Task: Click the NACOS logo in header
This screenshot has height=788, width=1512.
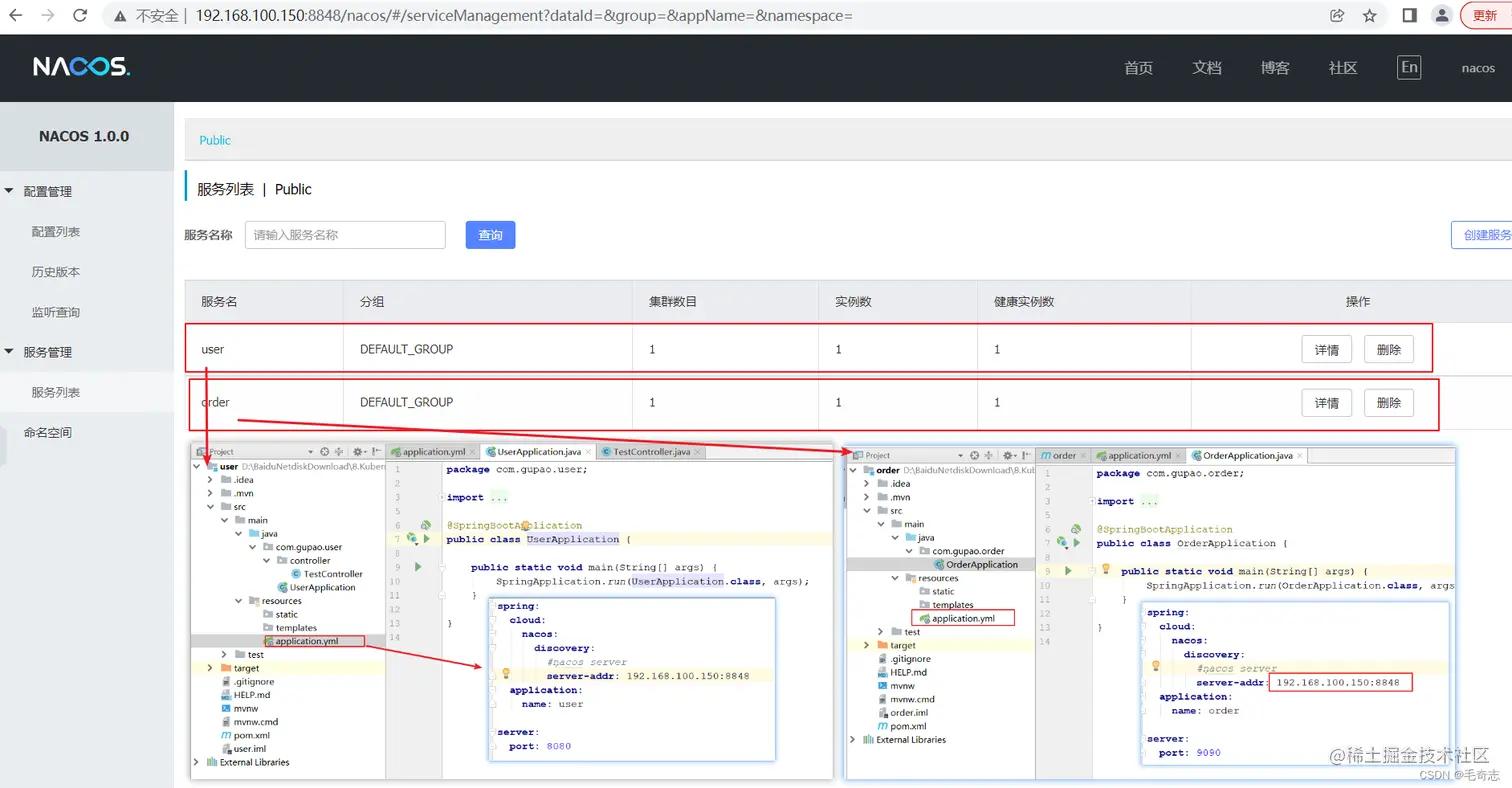Action: click(81, 67)
